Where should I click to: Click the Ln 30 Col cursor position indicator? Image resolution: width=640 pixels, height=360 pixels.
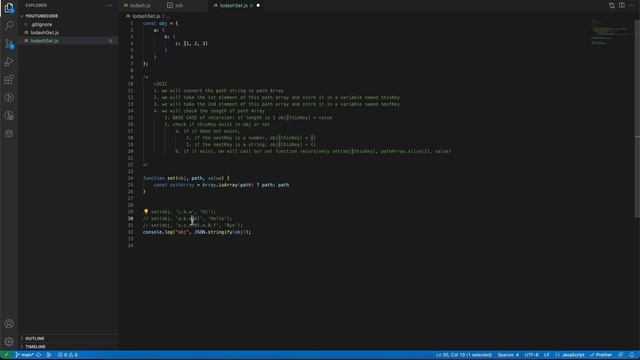(x=464, y=355)
